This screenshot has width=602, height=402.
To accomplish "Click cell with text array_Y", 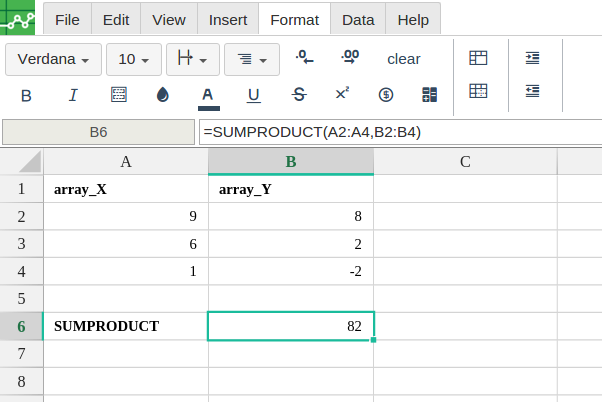I will tap(291, 189).
